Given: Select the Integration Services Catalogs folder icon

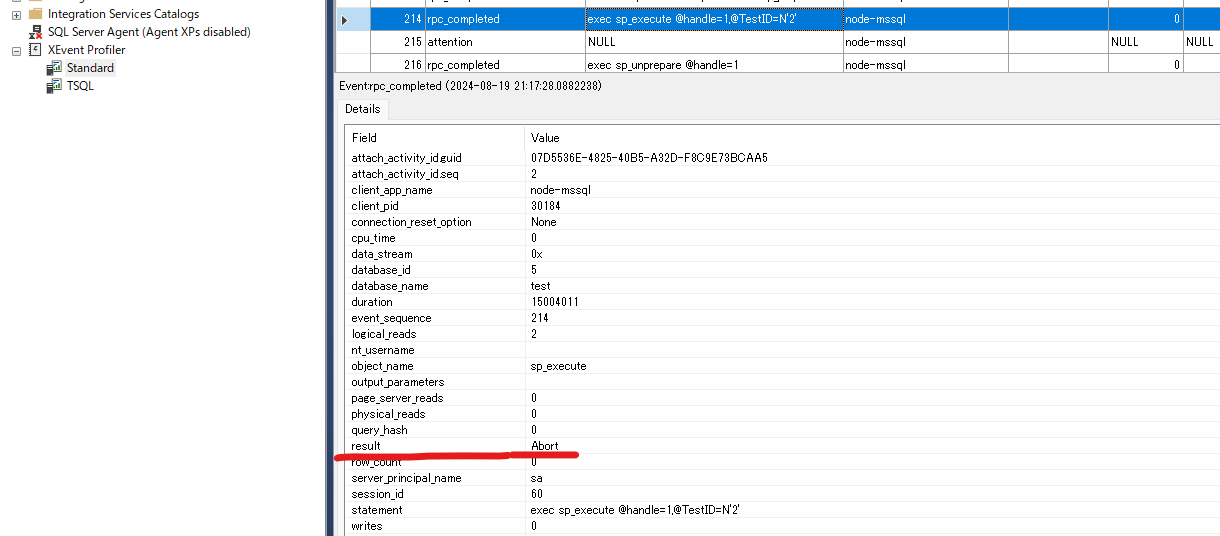Looking at the screenshot, I should click(35, 14).
